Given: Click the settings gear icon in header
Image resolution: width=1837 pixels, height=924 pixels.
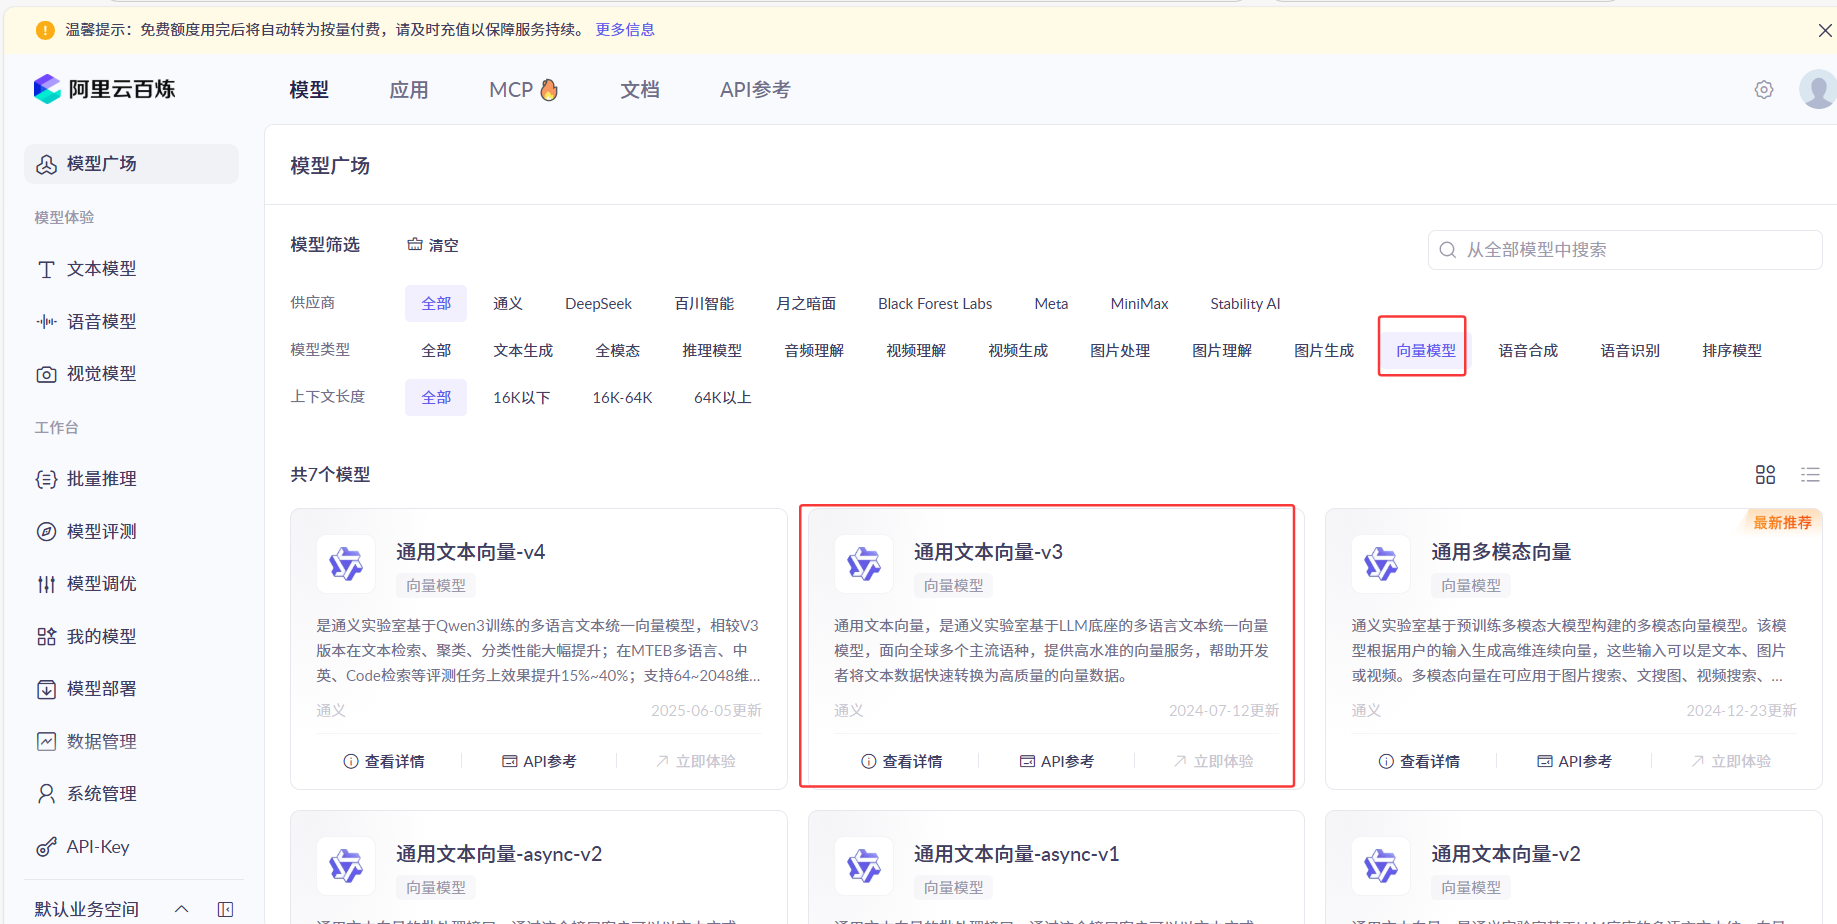Looking at the screenshot, I should pyautogui.click(x=1764, y=90).
